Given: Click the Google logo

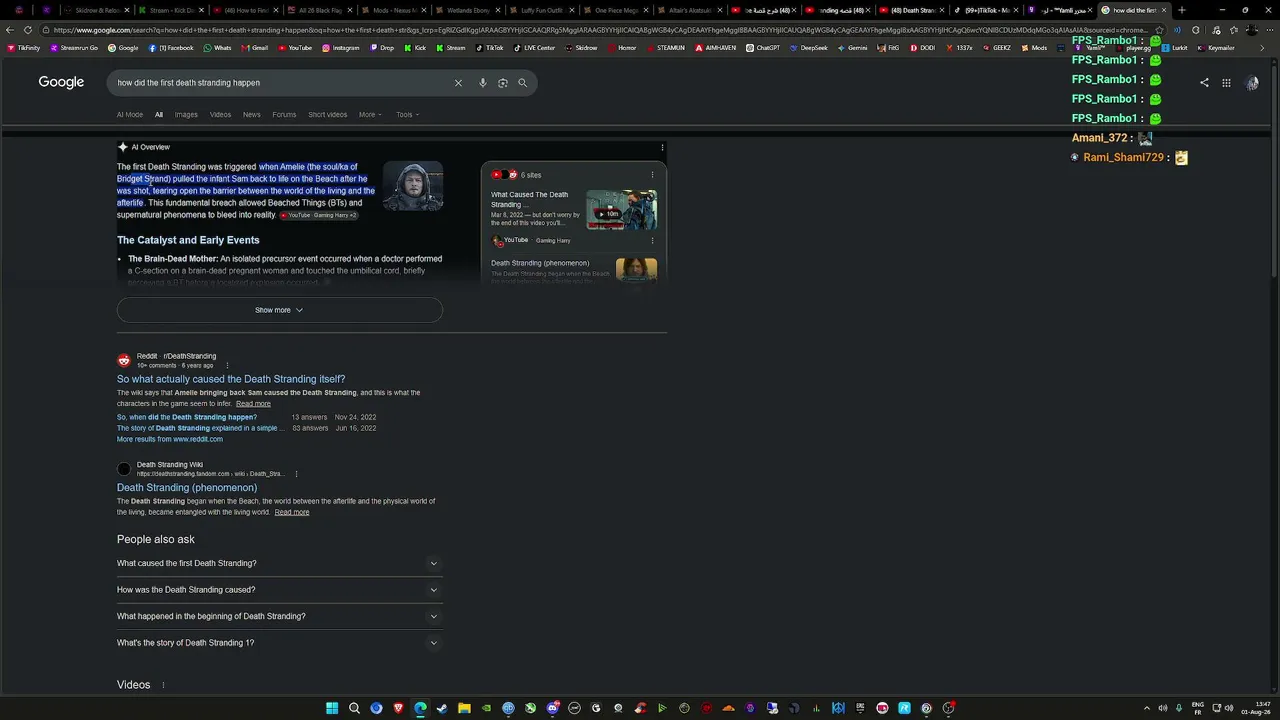Looking at the screenshot, I should pyautogui.click(x=61, y=82).
